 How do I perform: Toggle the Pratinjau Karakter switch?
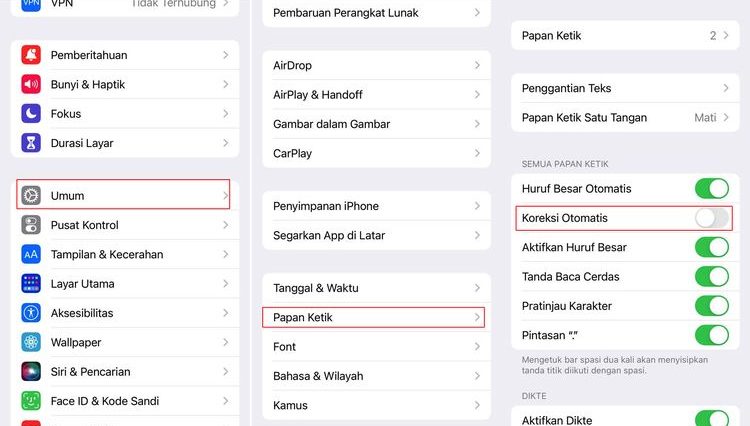coord(711,306)
